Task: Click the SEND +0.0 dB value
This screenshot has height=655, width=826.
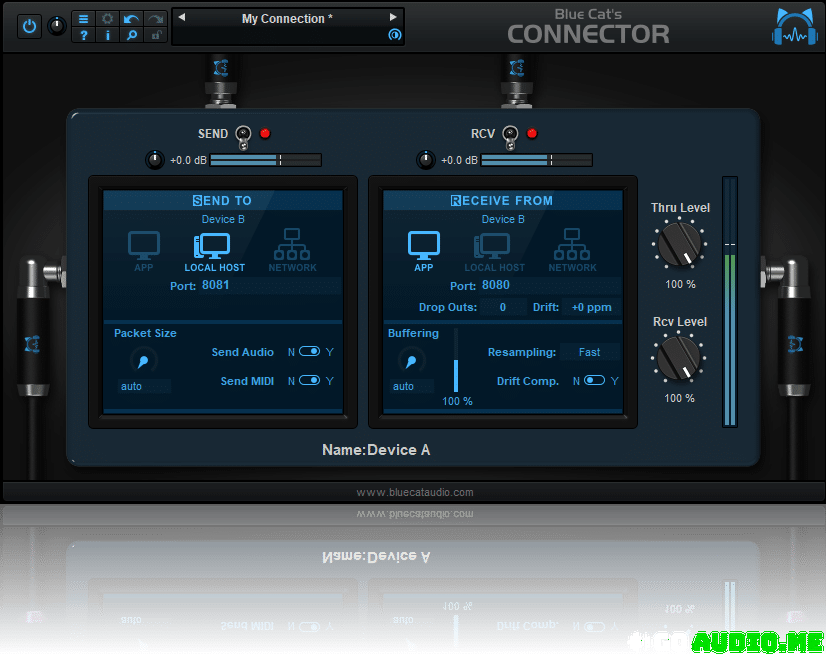Action: tap(188, 160)
